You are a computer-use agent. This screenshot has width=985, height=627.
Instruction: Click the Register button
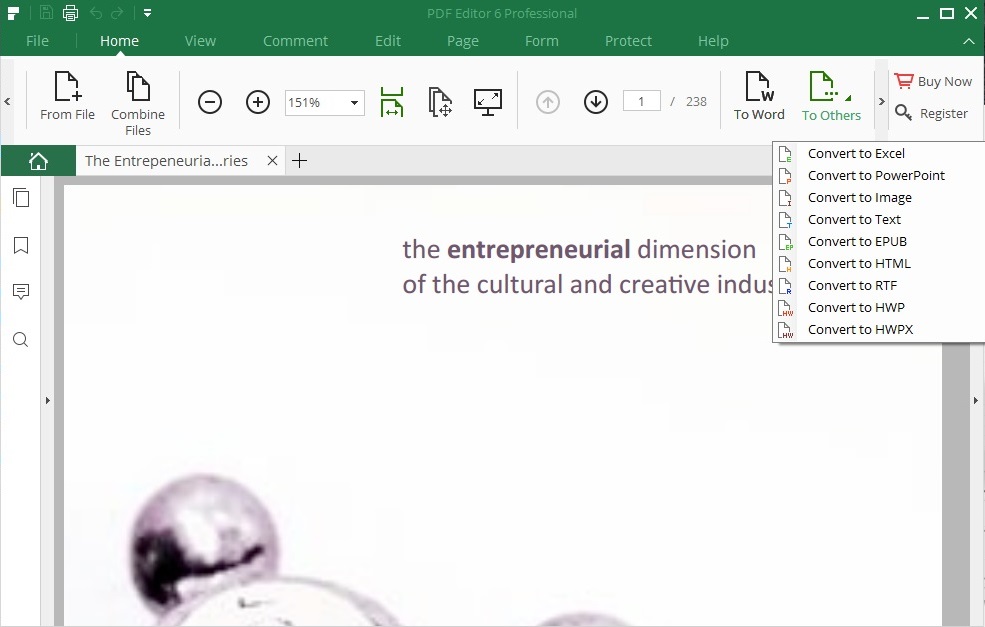[x=933, y=113]
